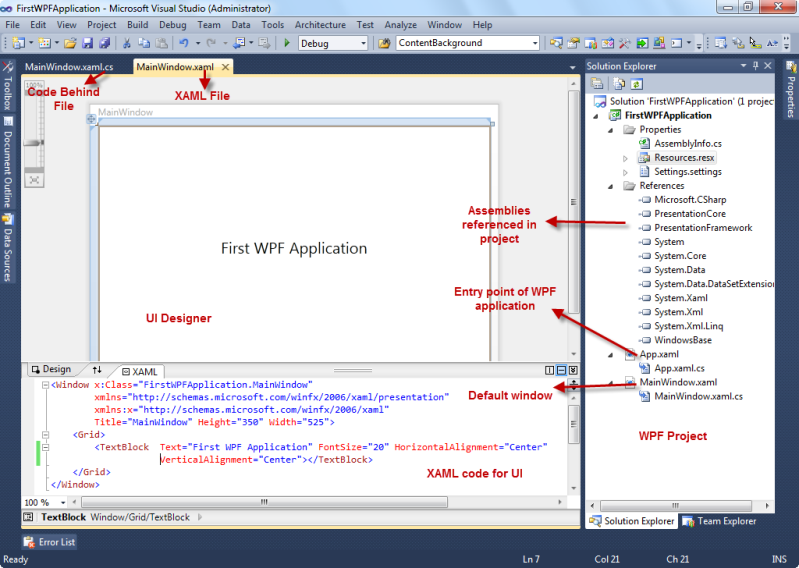Switch to the Team Explorer tab
799x568 pixels.
coord(719,521)
